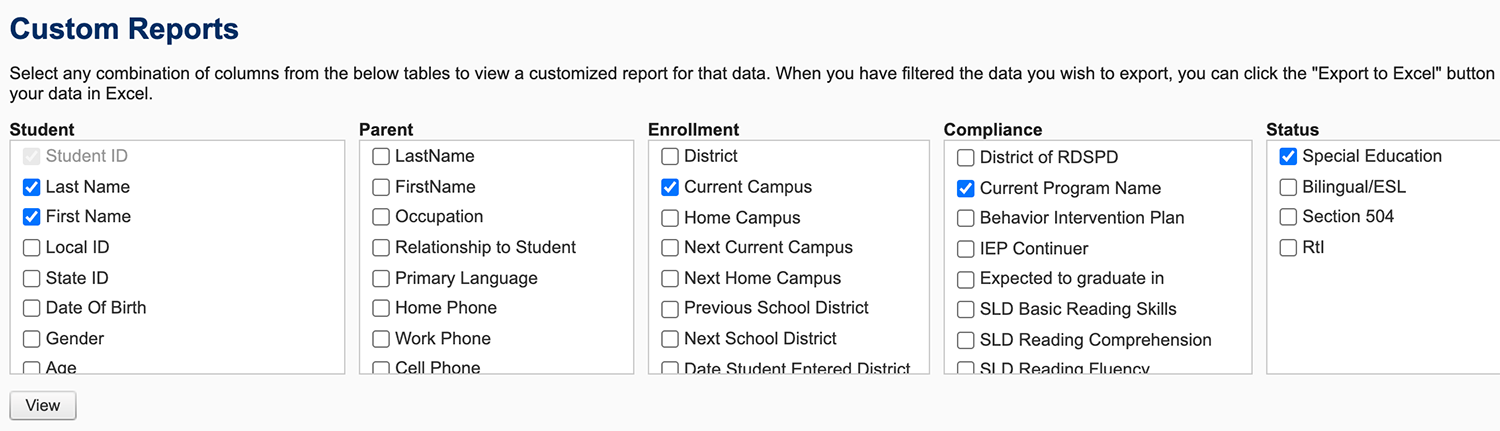Select Relationship to Student checkbox
This screenshot has height=431, width=1500.
pyautogui.click(x=381, y=248)
